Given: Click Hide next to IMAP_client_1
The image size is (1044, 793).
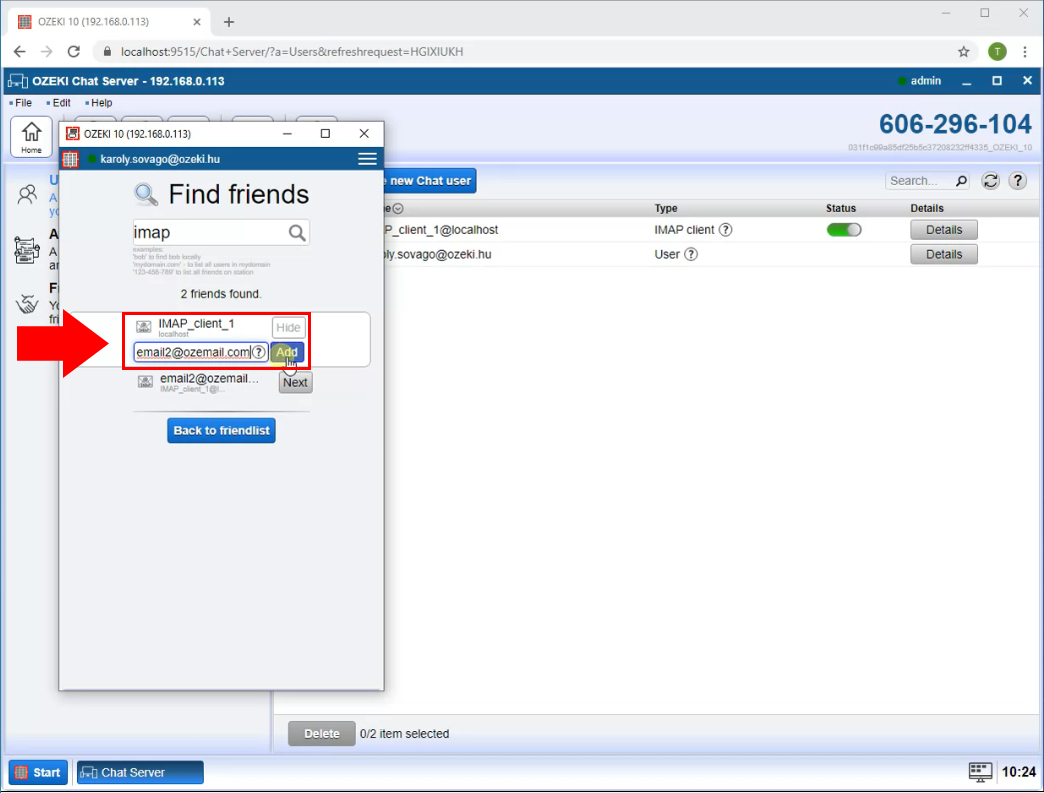Looking at the screenshot, I should pyautogui.click(x=288, y=327).
